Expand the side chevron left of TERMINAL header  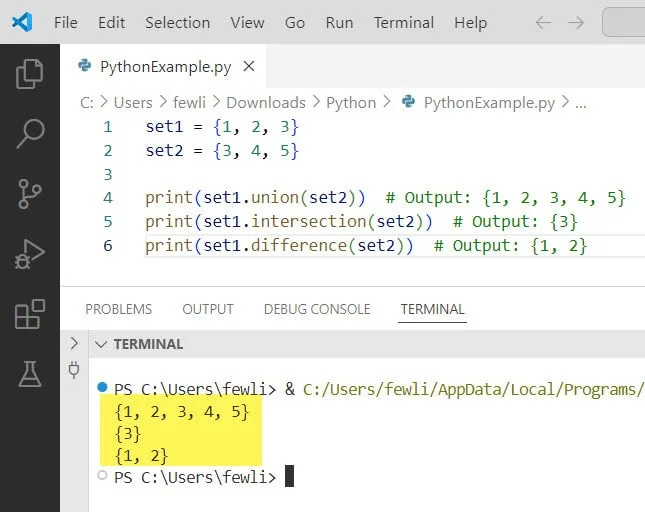74,343
